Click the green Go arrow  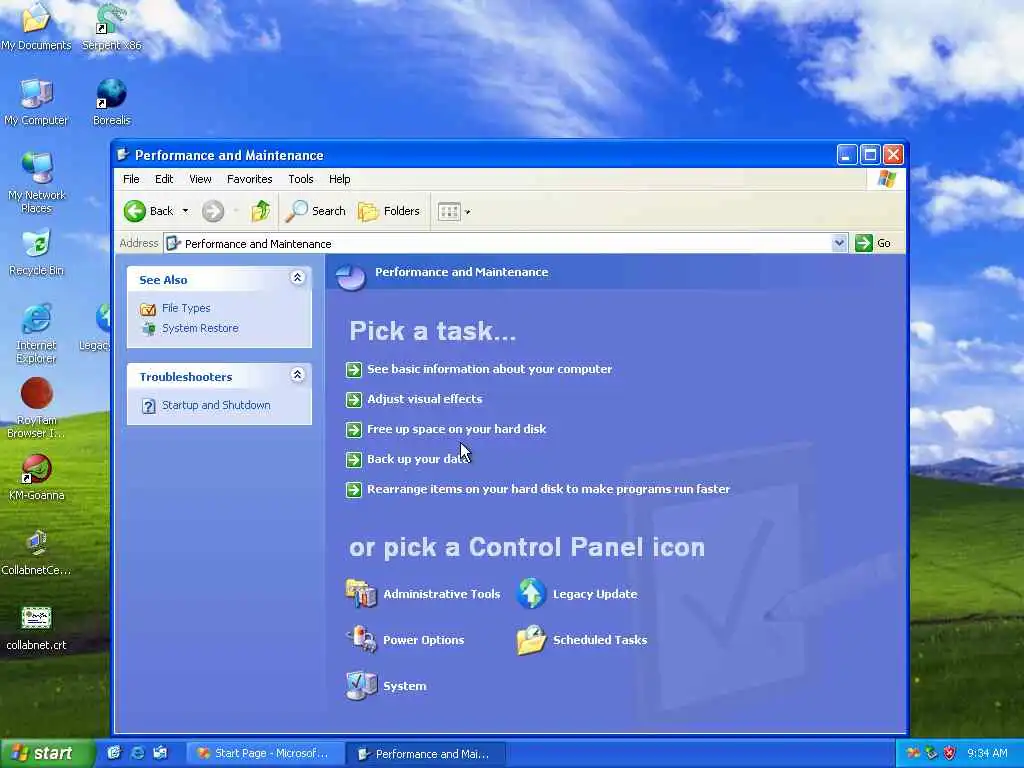pyautogui.click(x=864, y=243)
